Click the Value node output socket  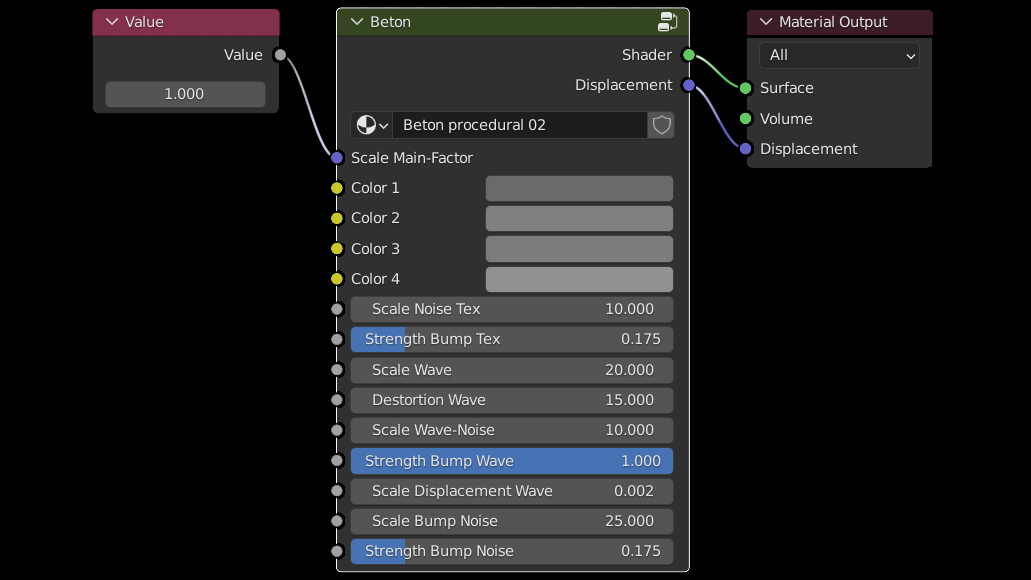pyautogui.click(x=280, y=55)
